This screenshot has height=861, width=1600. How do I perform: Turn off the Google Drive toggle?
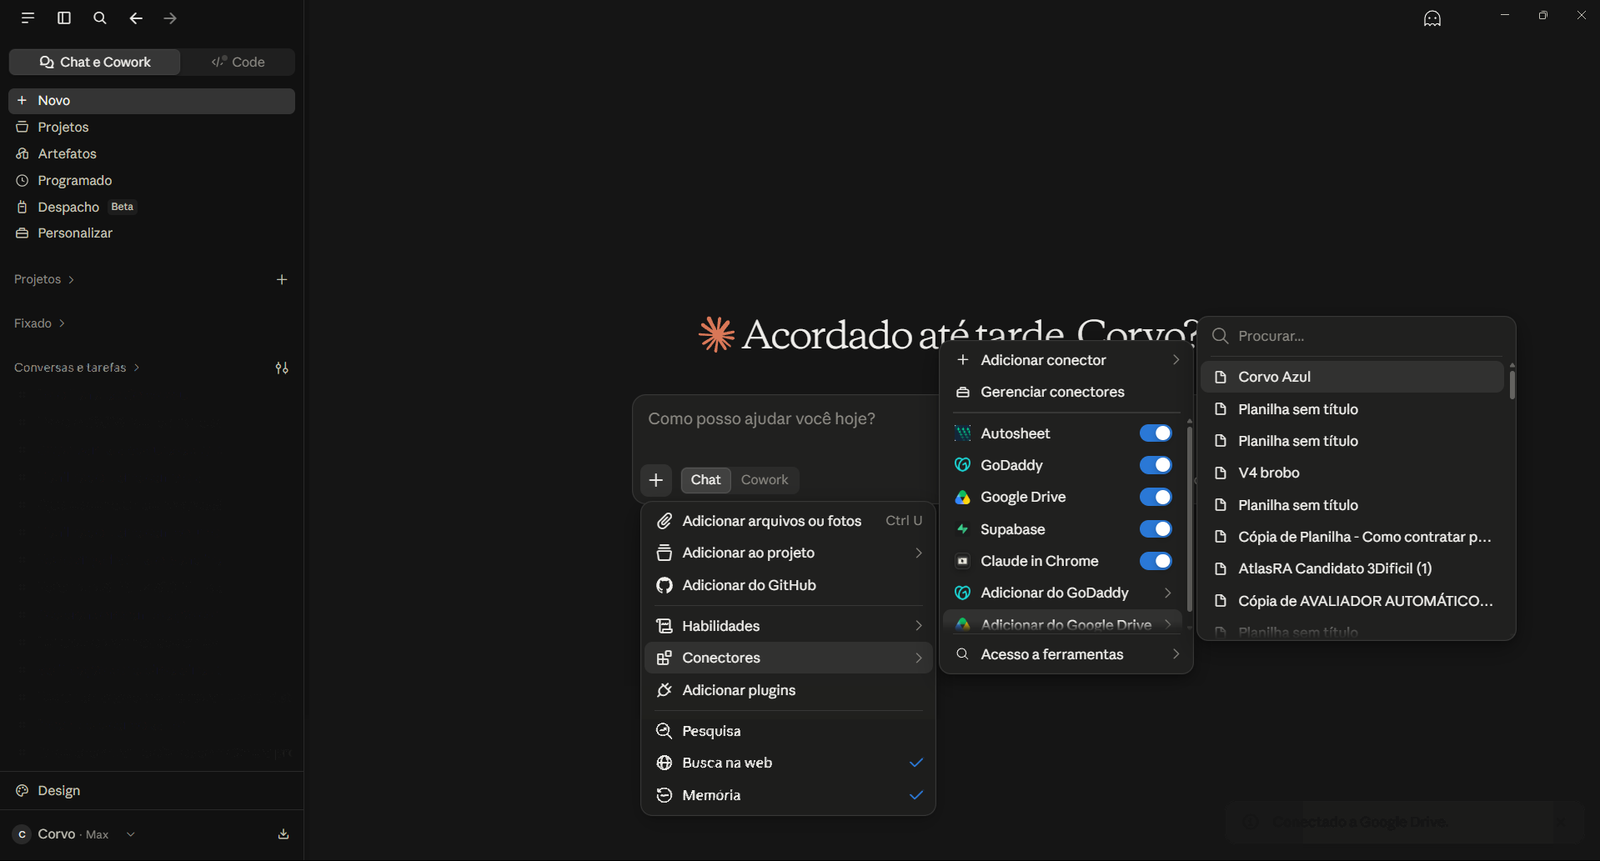coord(1156,497)
